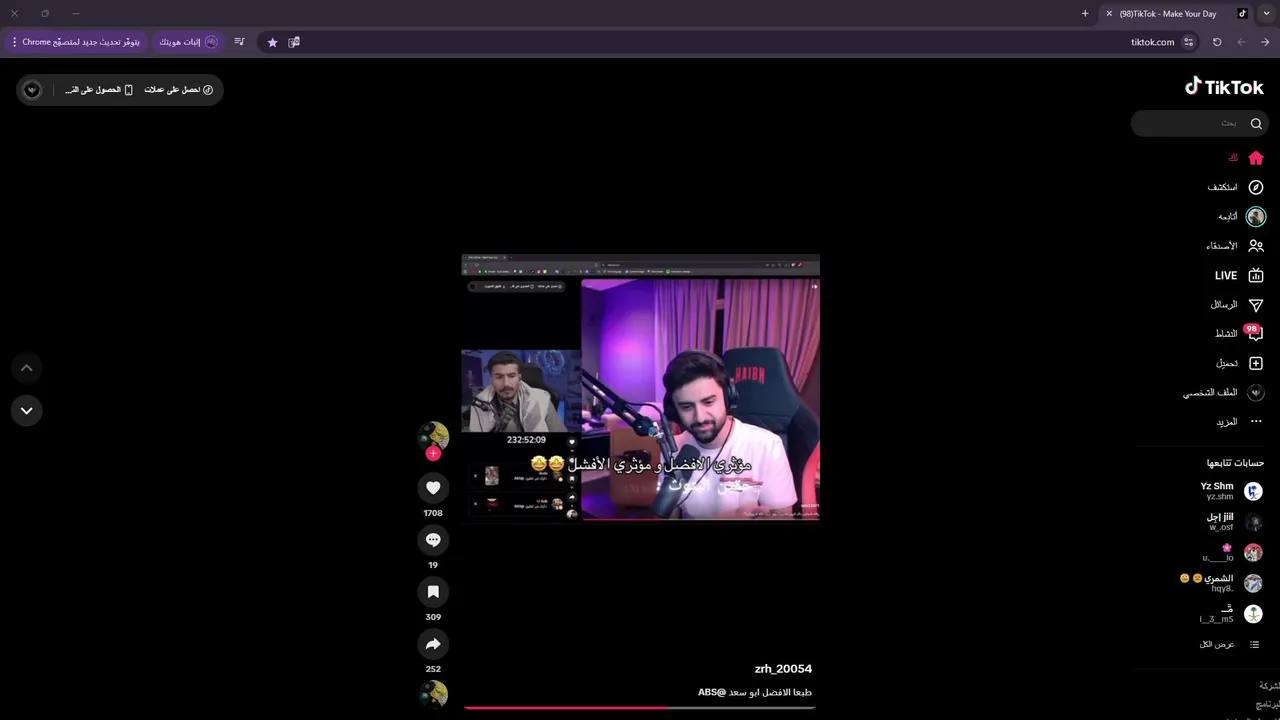Click the Friends label in sidebar
Screen dimensions: 1280x720
(x=1222, y=246)
